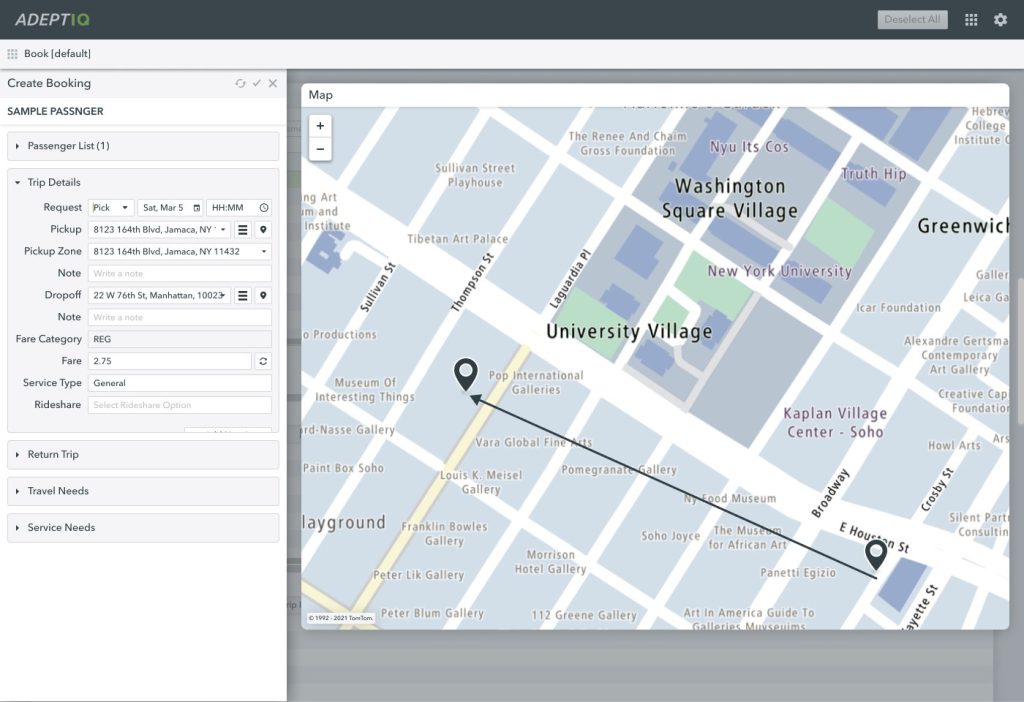Click the map zoom in button

(x=320, y=126)
